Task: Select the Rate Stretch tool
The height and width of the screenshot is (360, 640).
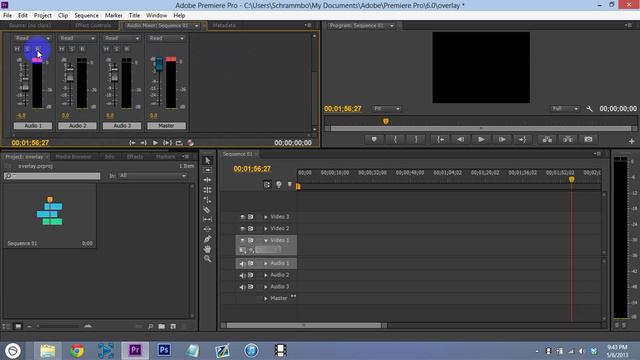Action: pos(207,200)
